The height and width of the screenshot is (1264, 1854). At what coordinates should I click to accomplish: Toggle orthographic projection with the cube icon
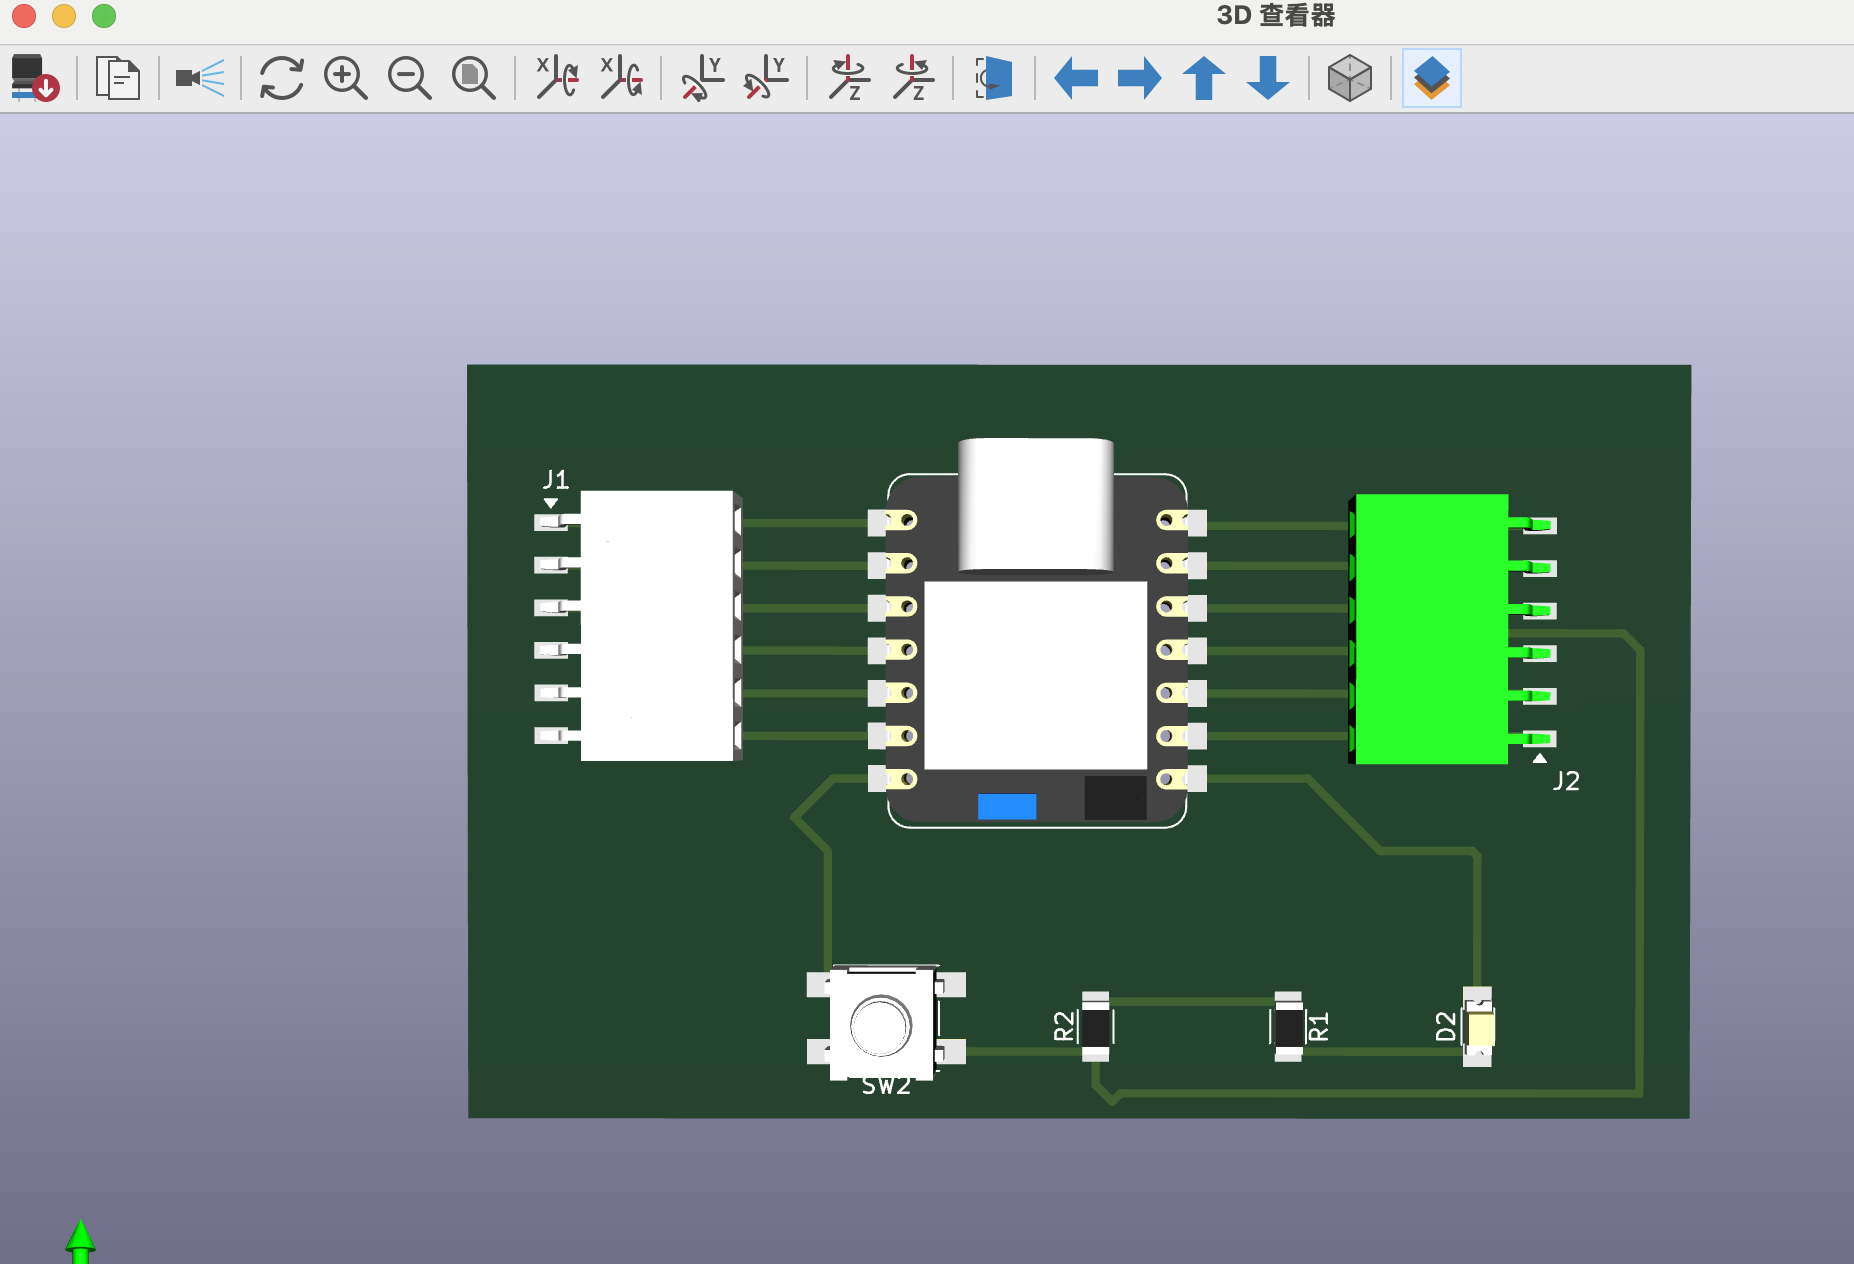(1349, 77)
